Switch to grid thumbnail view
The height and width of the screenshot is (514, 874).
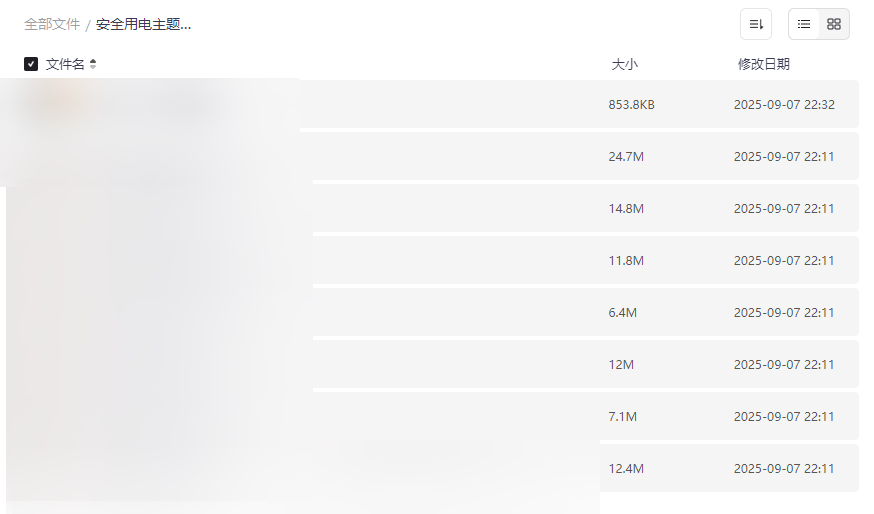coord(834,24)
